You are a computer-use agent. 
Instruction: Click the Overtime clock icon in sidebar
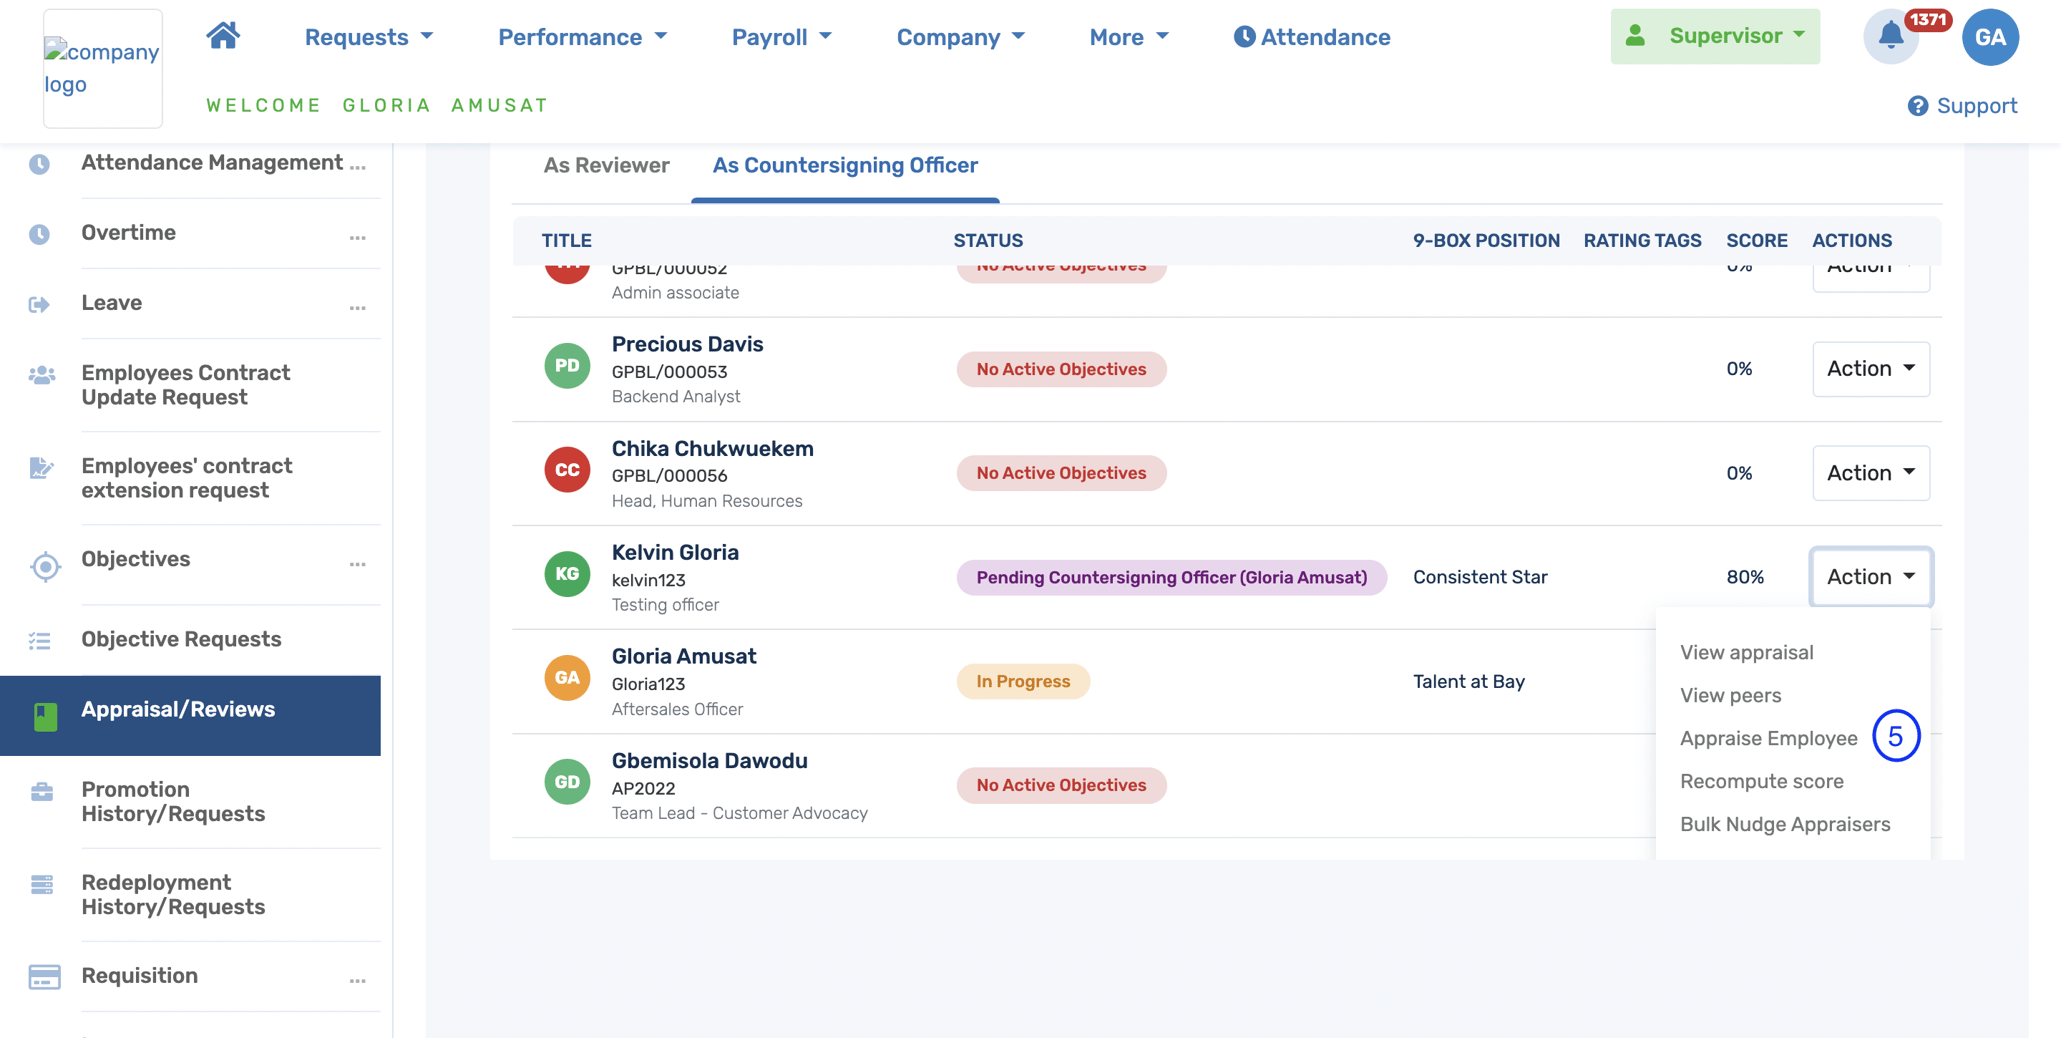(40, 234)
